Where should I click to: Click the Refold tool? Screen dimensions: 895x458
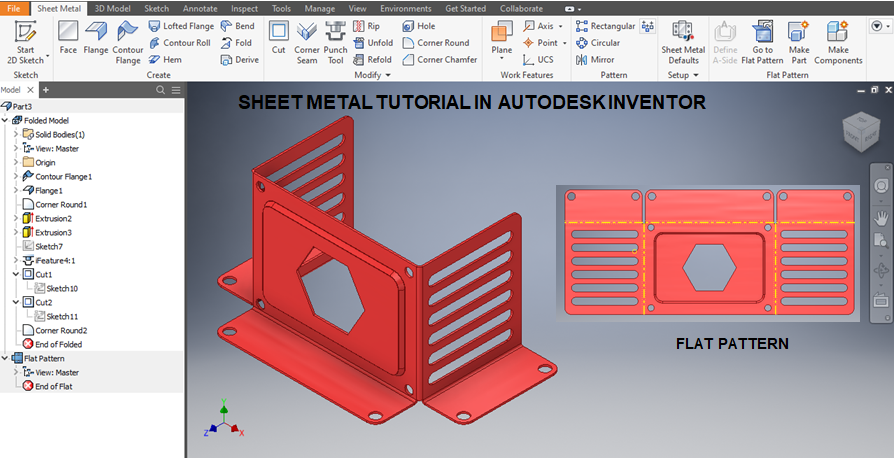click(372, 59)
